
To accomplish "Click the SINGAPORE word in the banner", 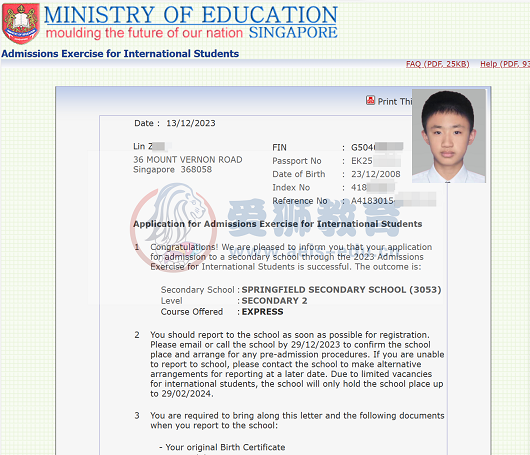I will coord(293,32).
